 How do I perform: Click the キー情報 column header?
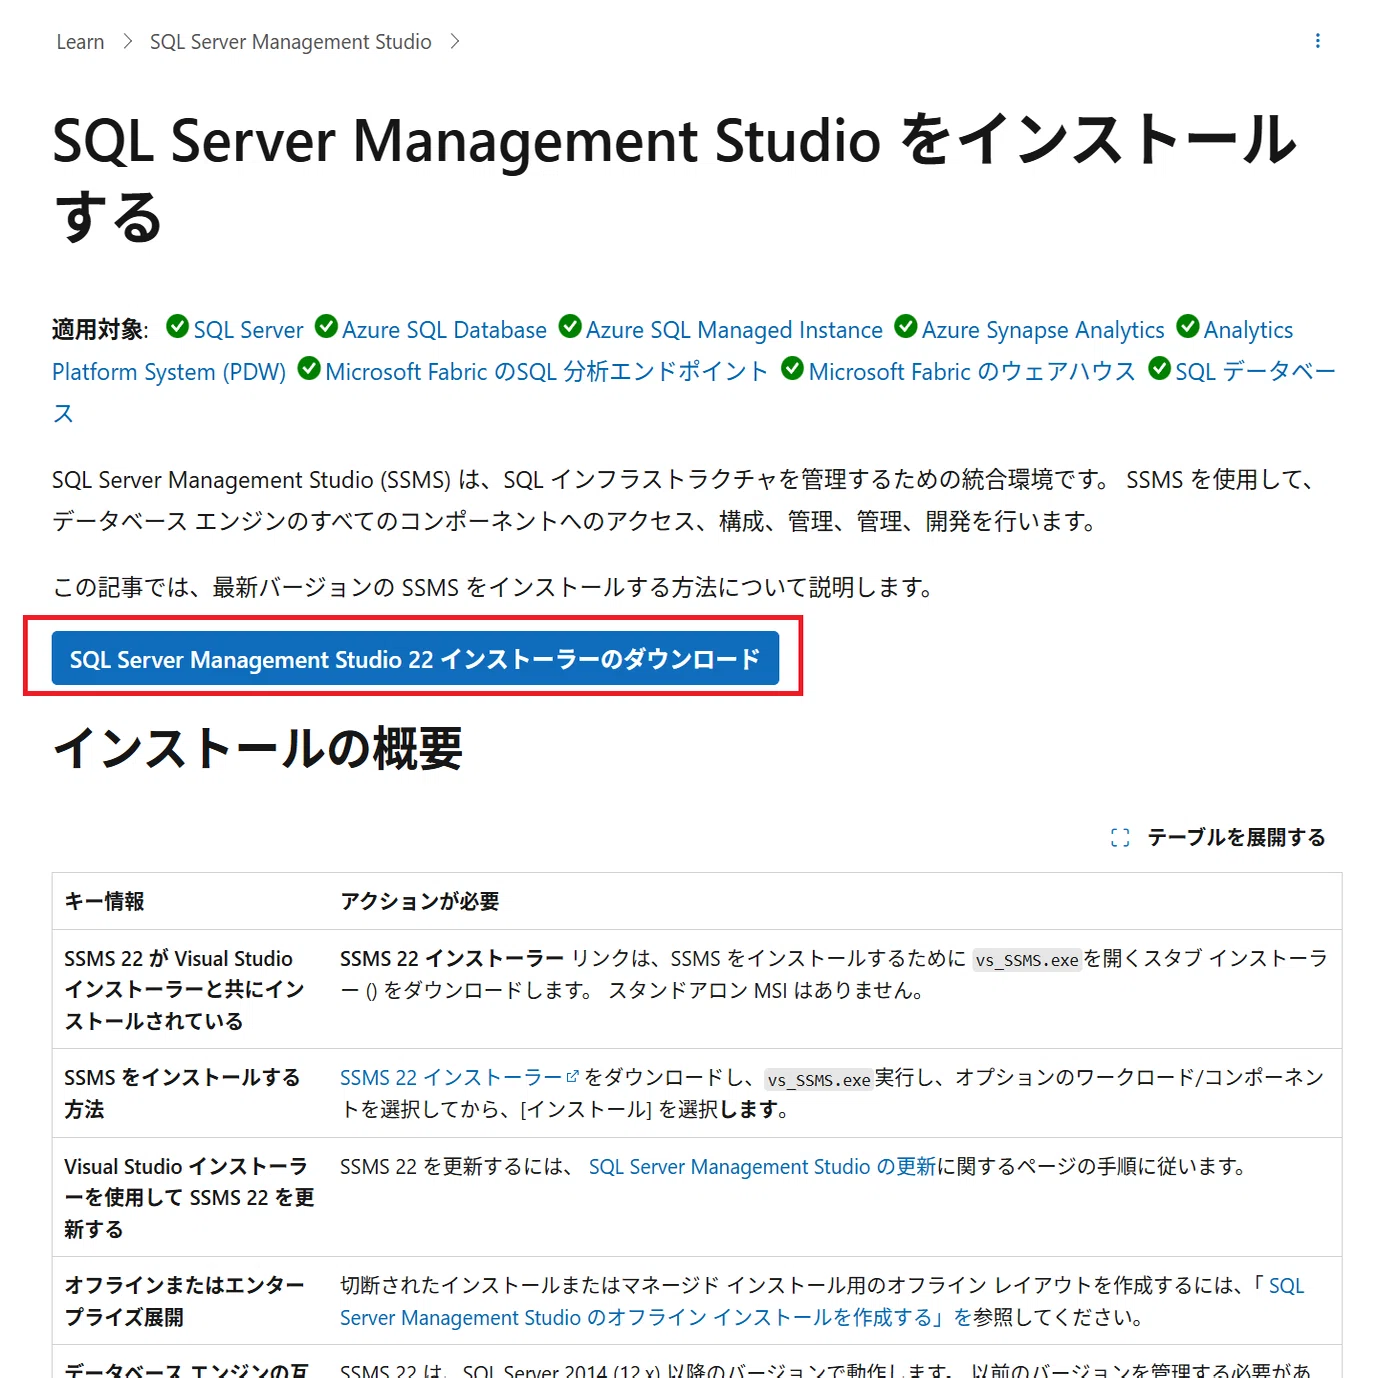104,901
